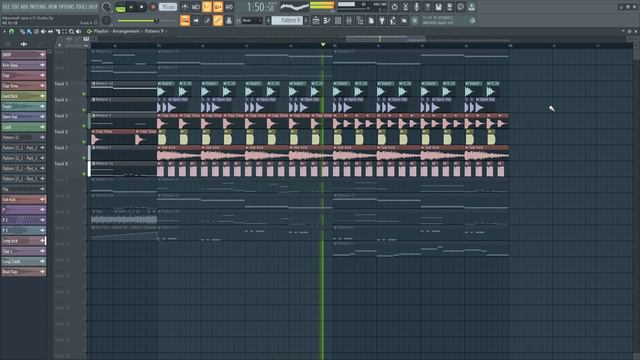Select the playlist mute tool
Viewport: 640px width, 360px height.
pos(43,31)
